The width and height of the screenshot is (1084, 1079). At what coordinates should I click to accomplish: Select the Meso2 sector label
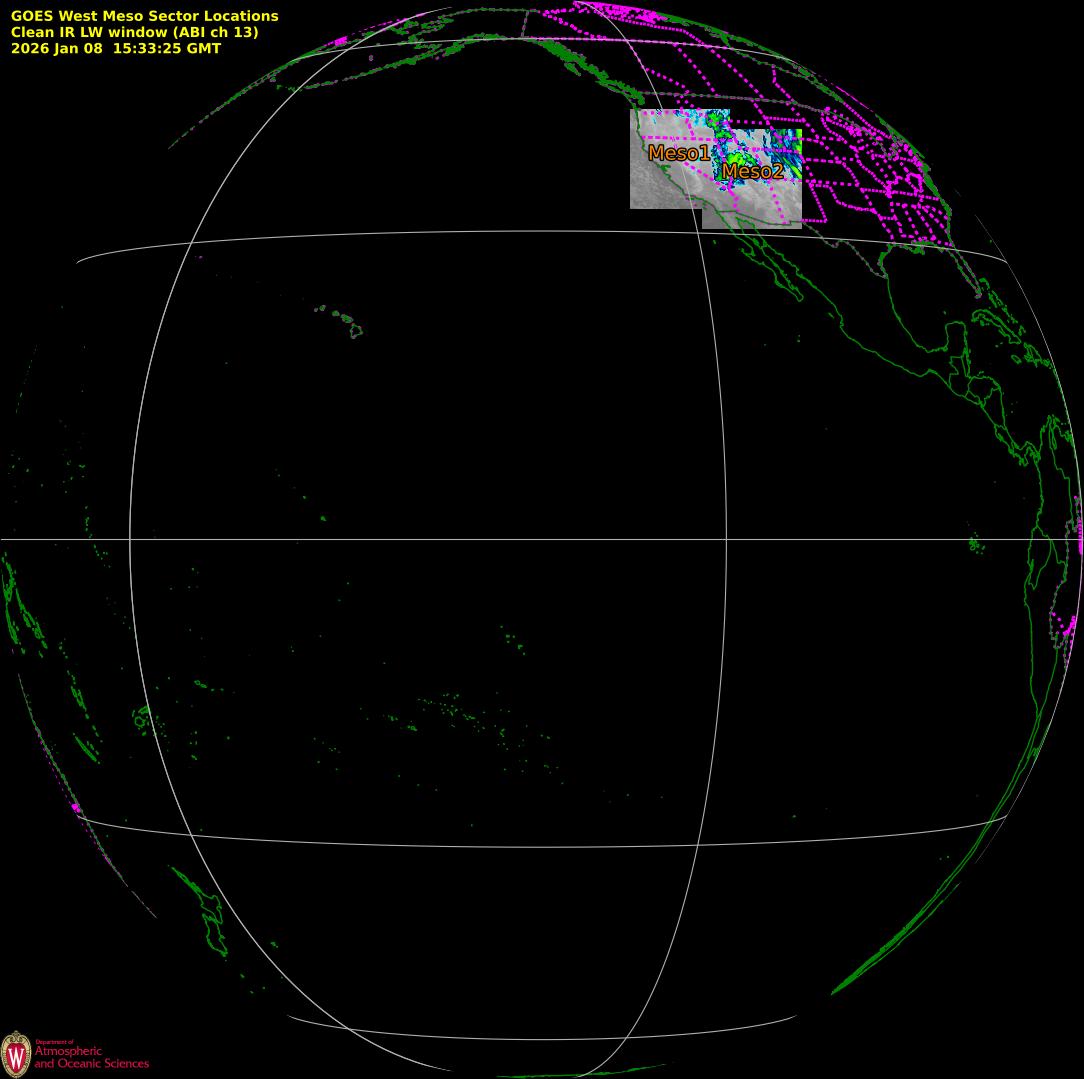pos(753,171)
